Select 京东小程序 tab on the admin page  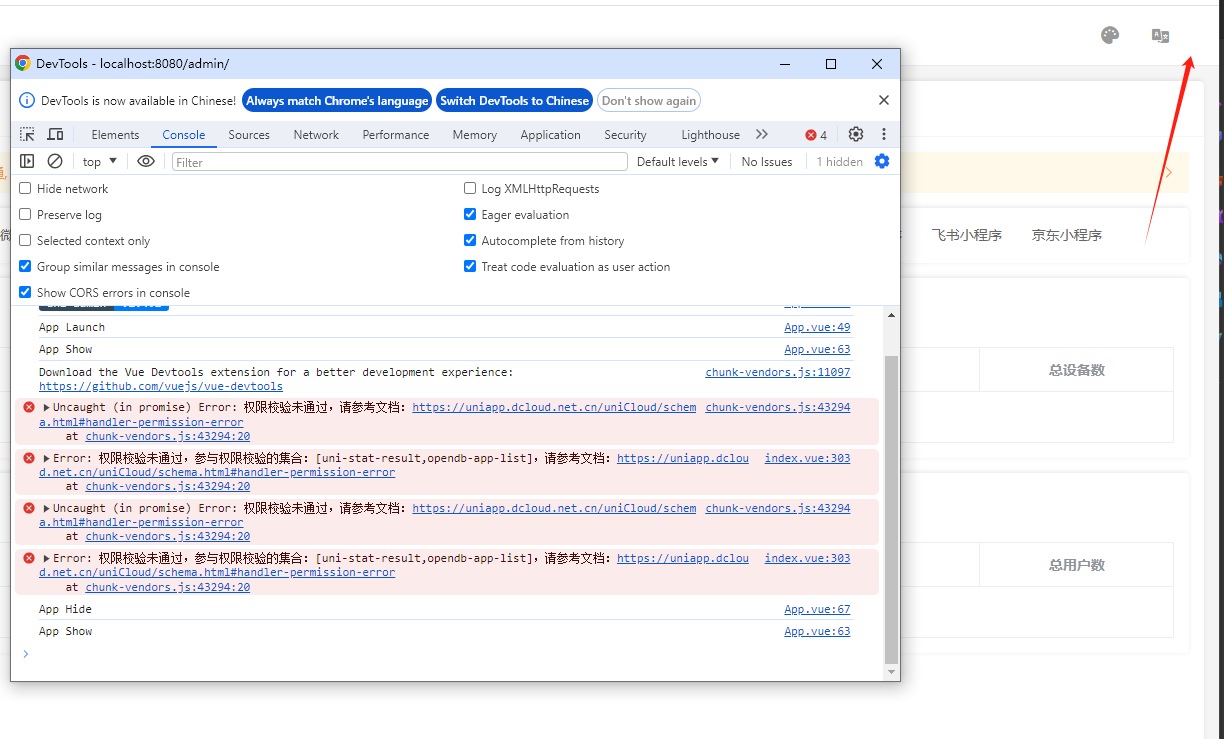click(x=1067, y=236)
